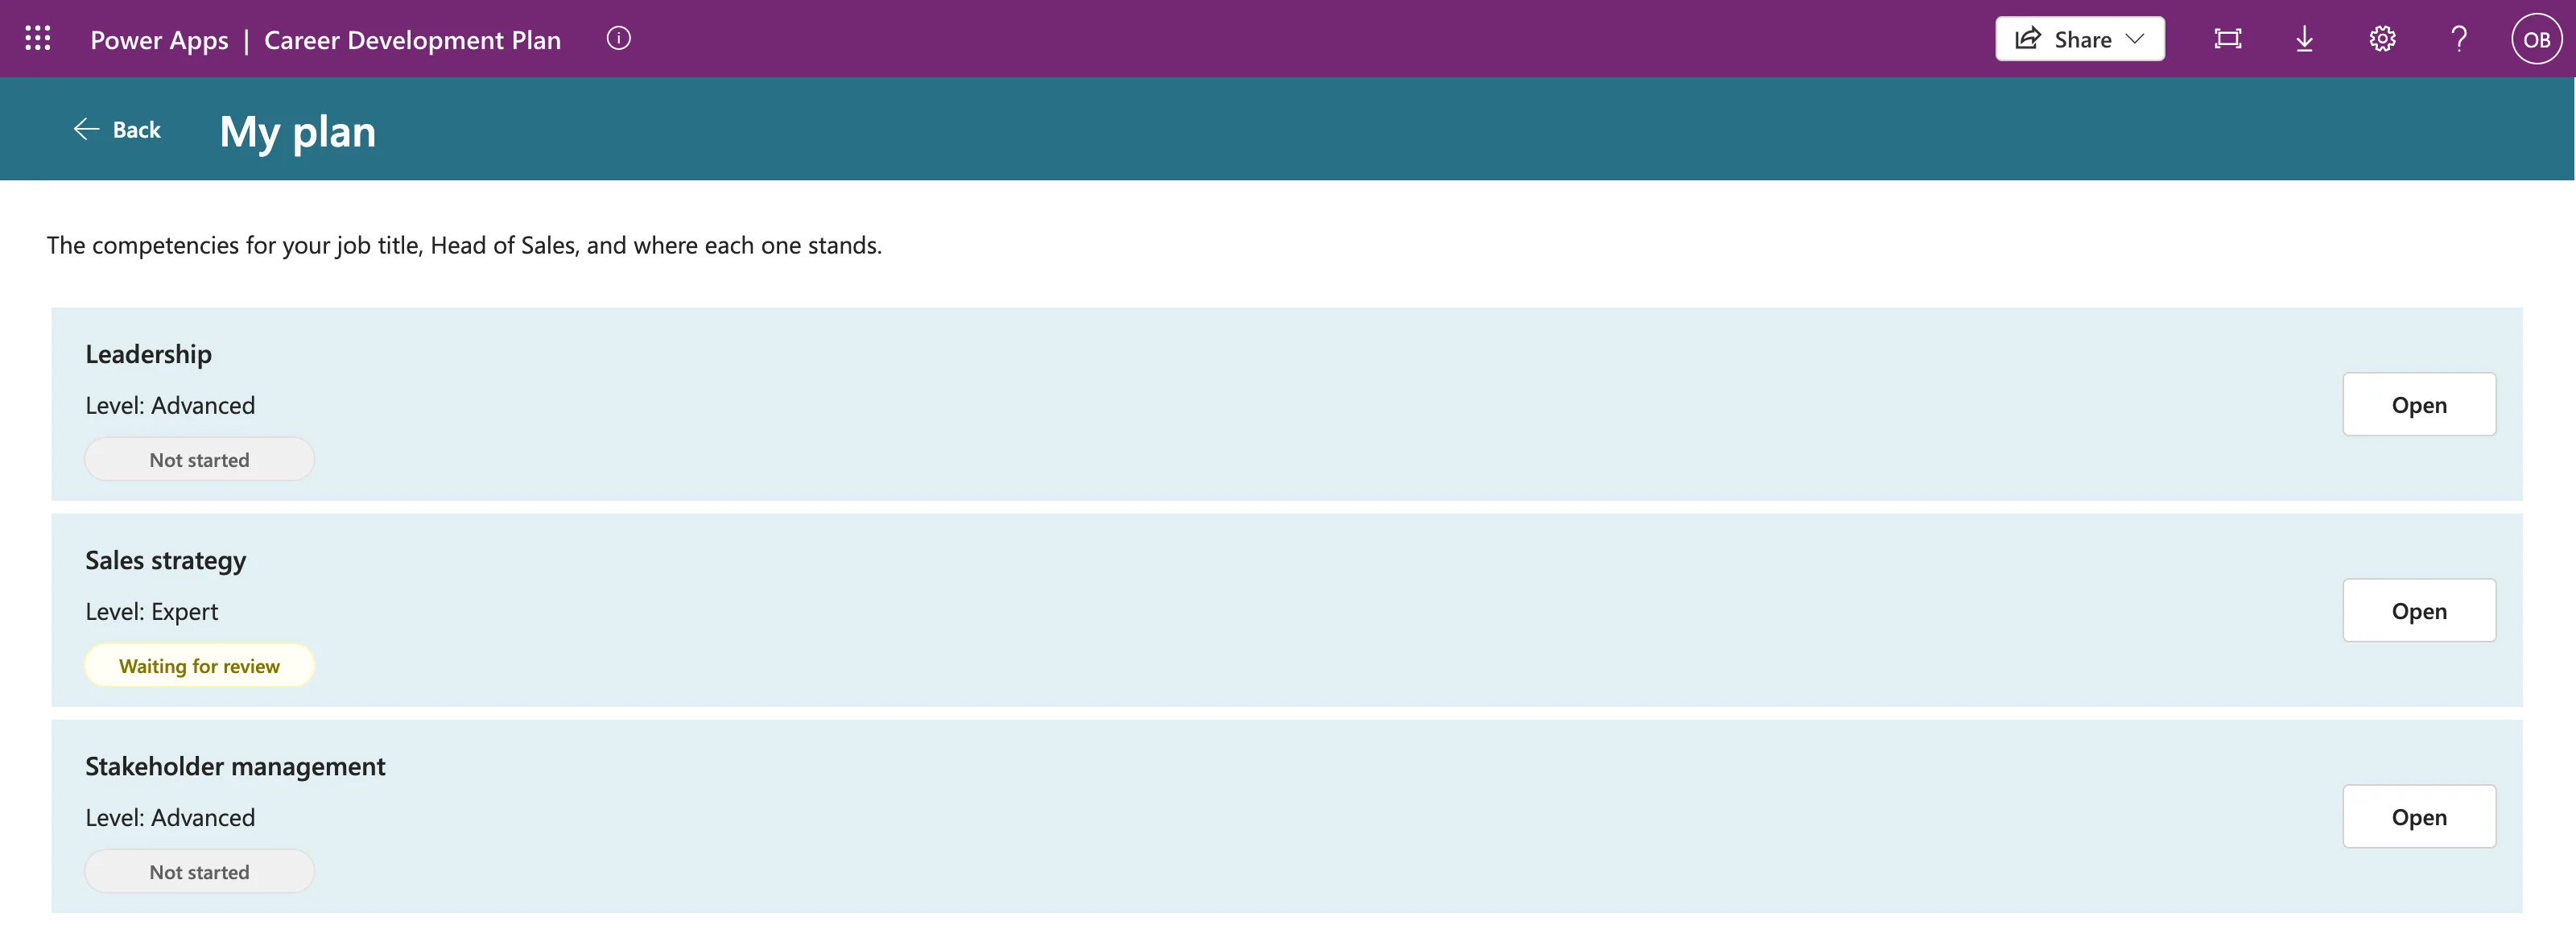2576x950 pixels.
Task: Click Leadership's Not started status badge
Action: pos(199,460)
